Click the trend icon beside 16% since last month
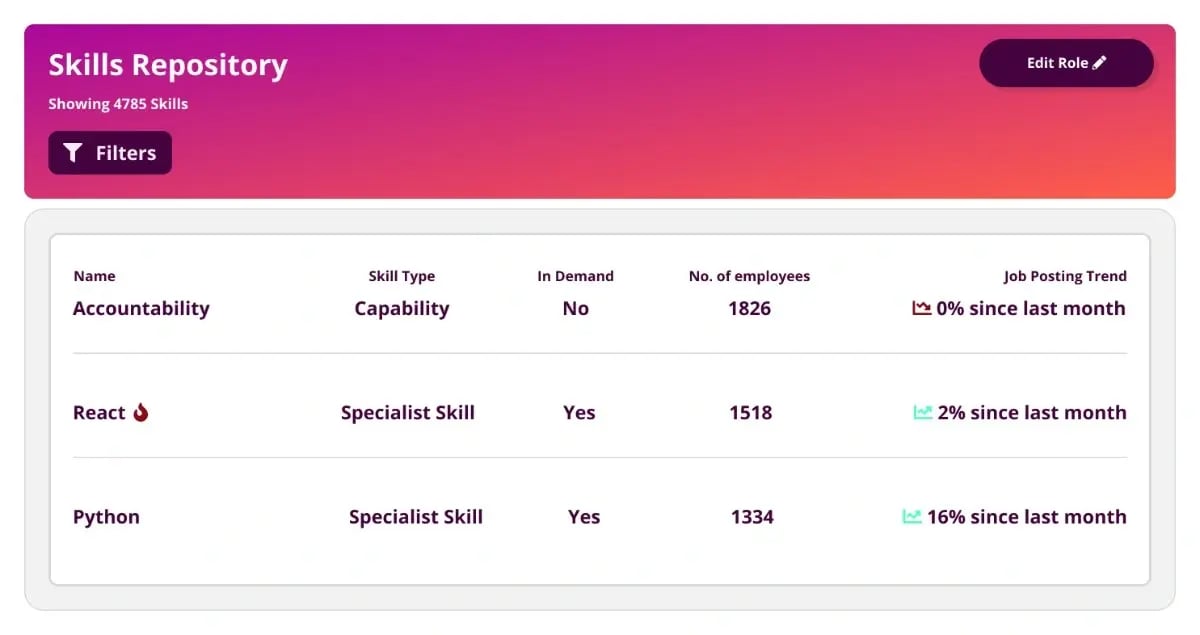The width and height of the screenshot is (1200, 635). [x=912, y=517]
